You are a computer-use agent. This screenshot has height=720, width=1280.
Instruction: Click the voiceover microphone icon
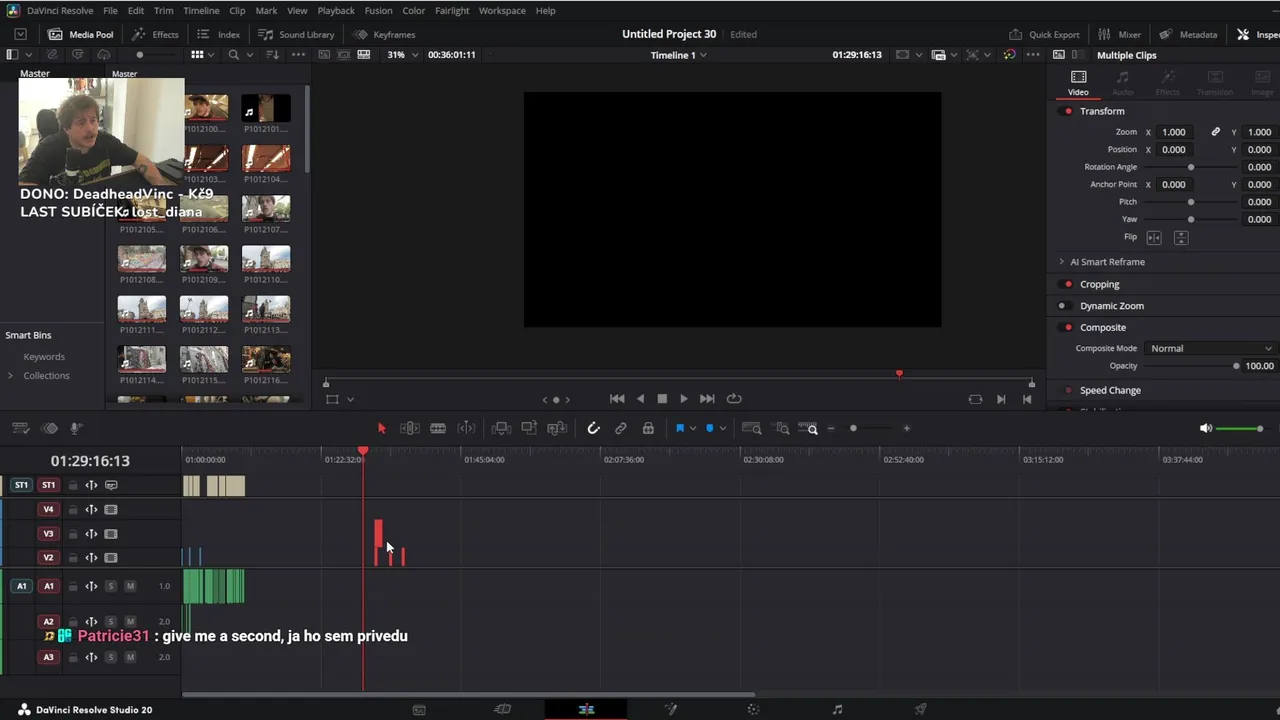75,428
